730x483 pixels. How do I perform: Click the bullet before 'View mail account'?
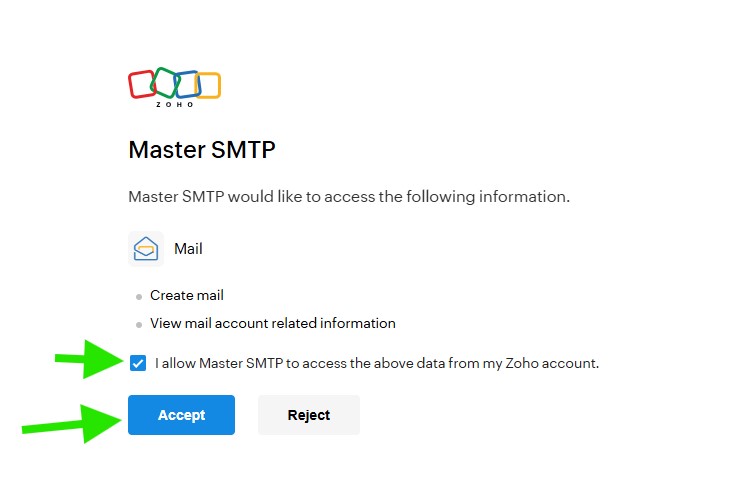(x=139, y=325)
